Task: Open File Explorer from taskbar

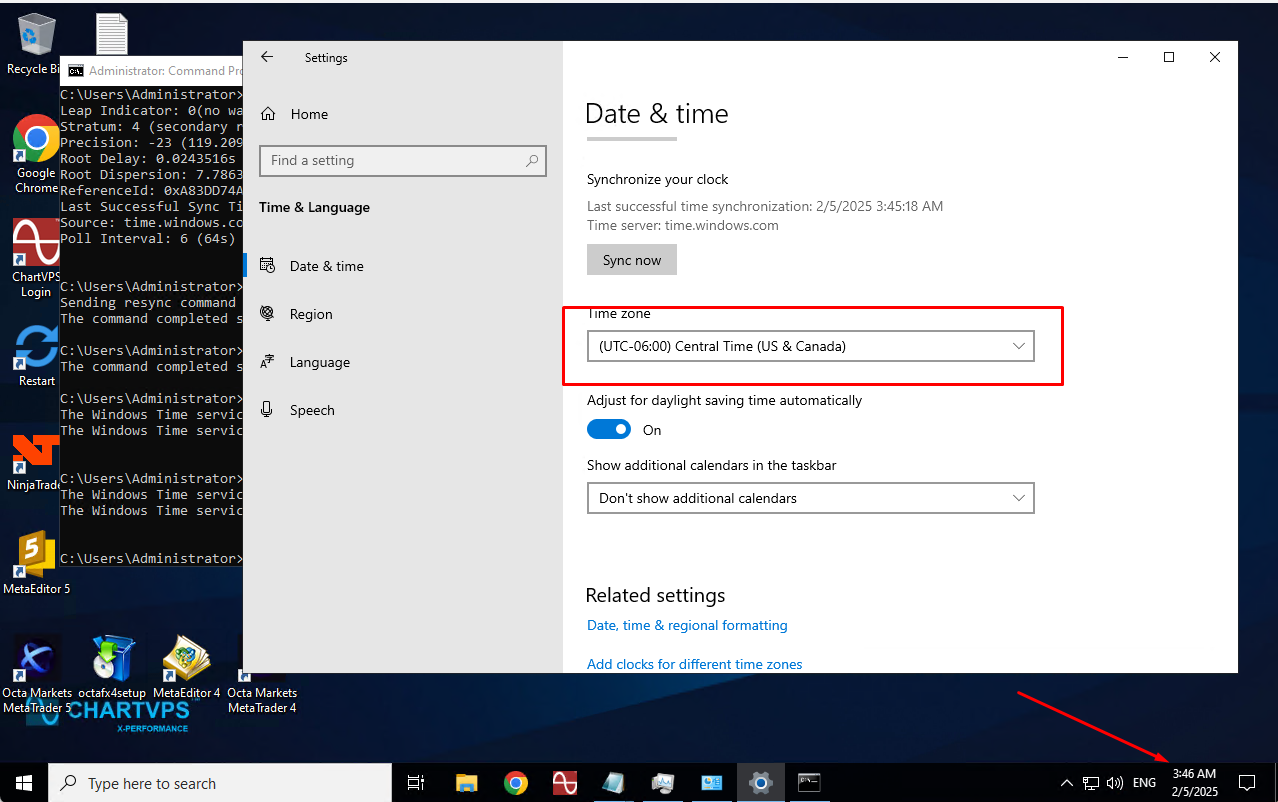Action: point(467,783)
